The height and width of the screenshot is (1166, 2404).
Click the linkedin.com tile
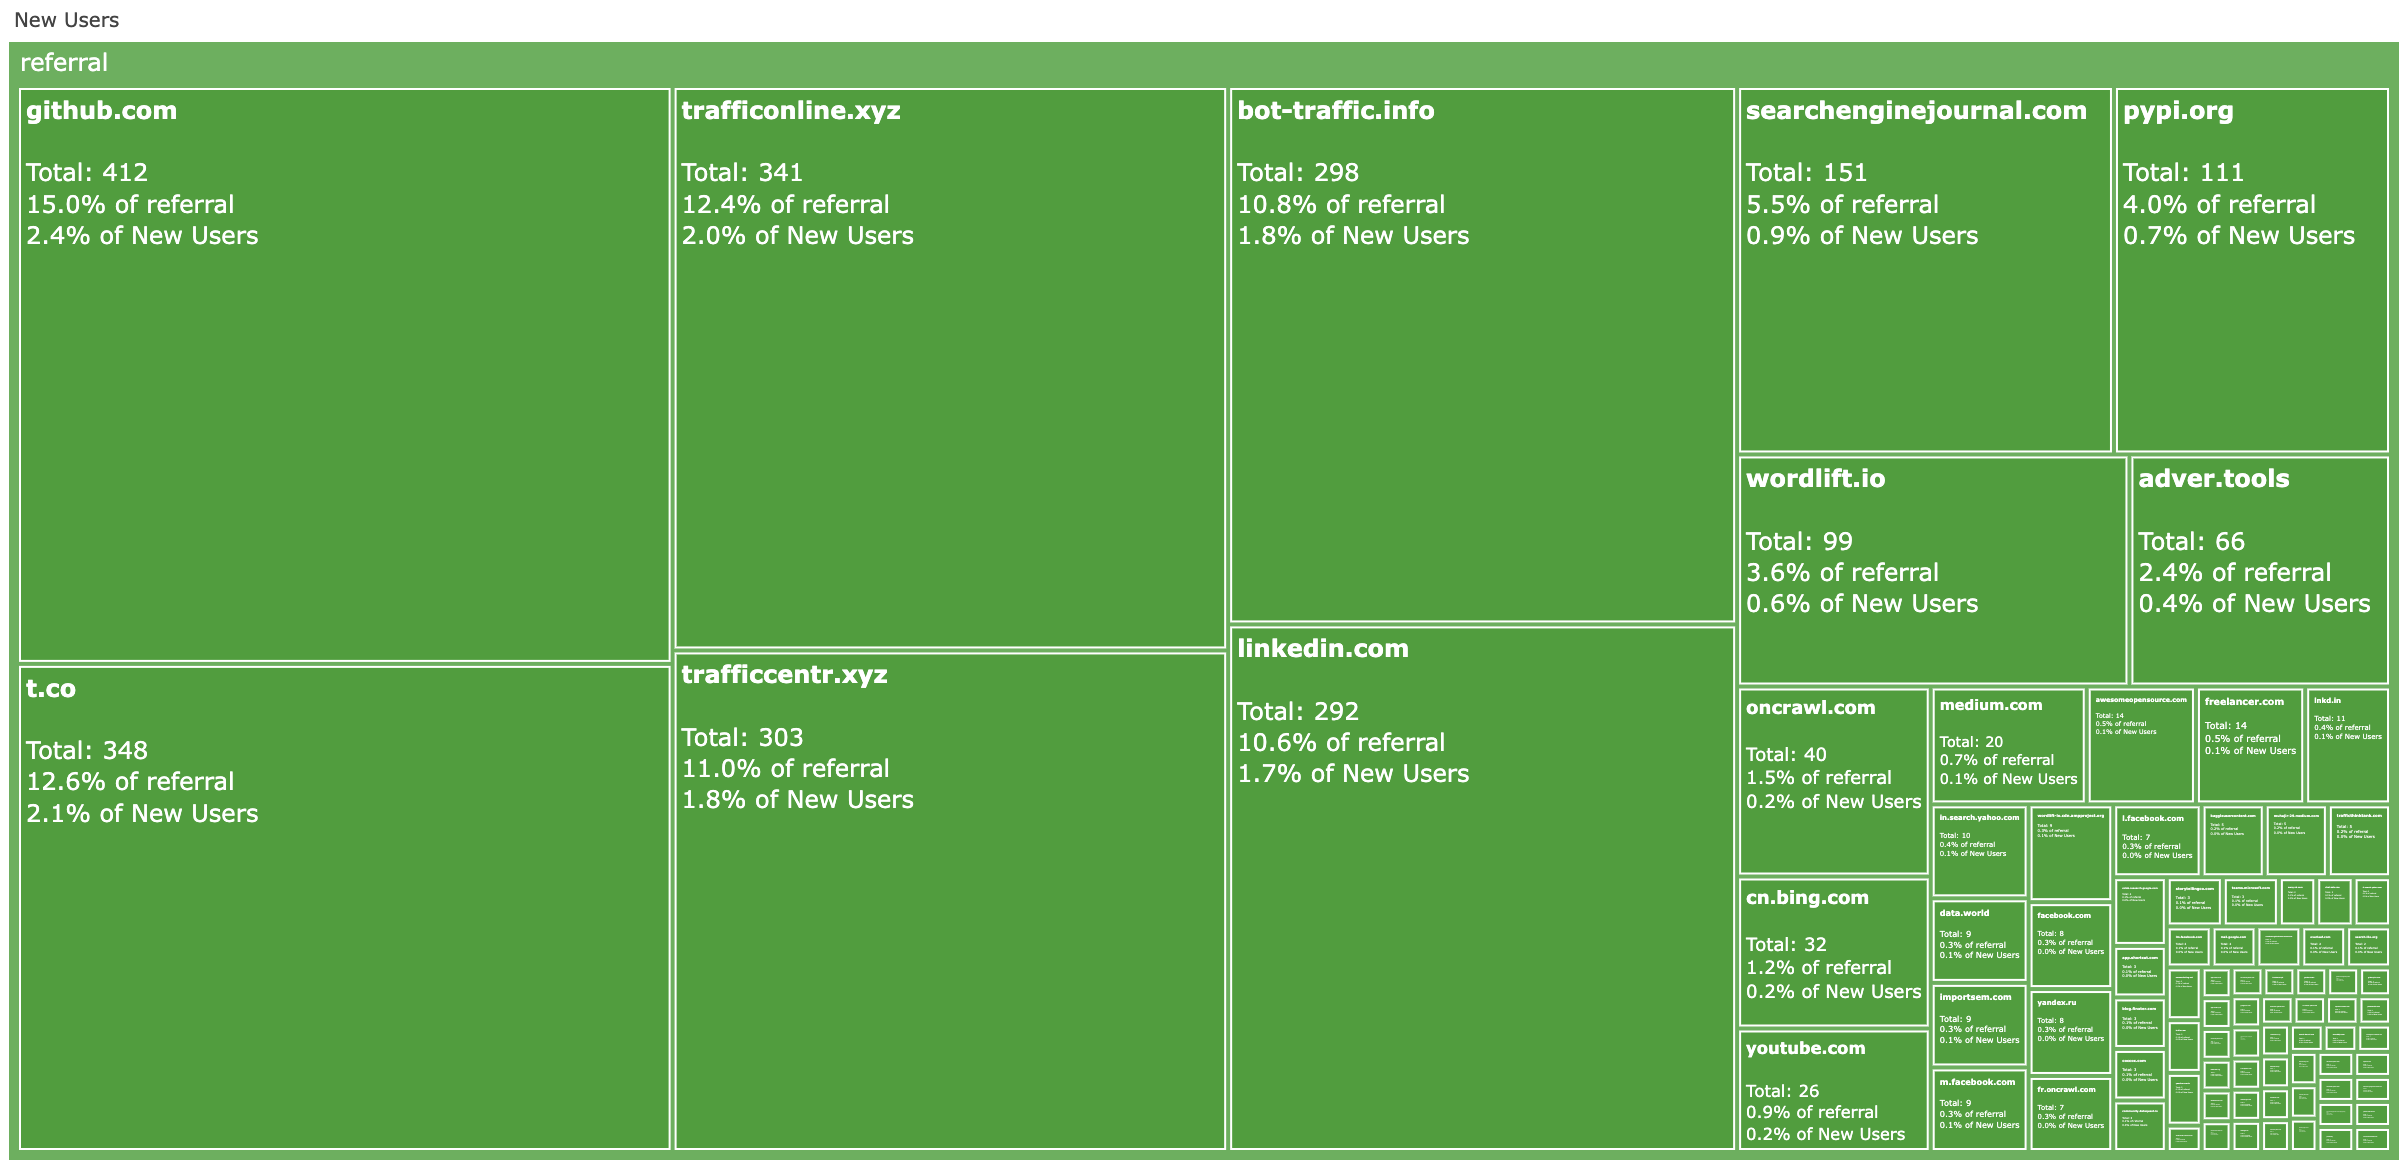click(x=1482, y=888)
